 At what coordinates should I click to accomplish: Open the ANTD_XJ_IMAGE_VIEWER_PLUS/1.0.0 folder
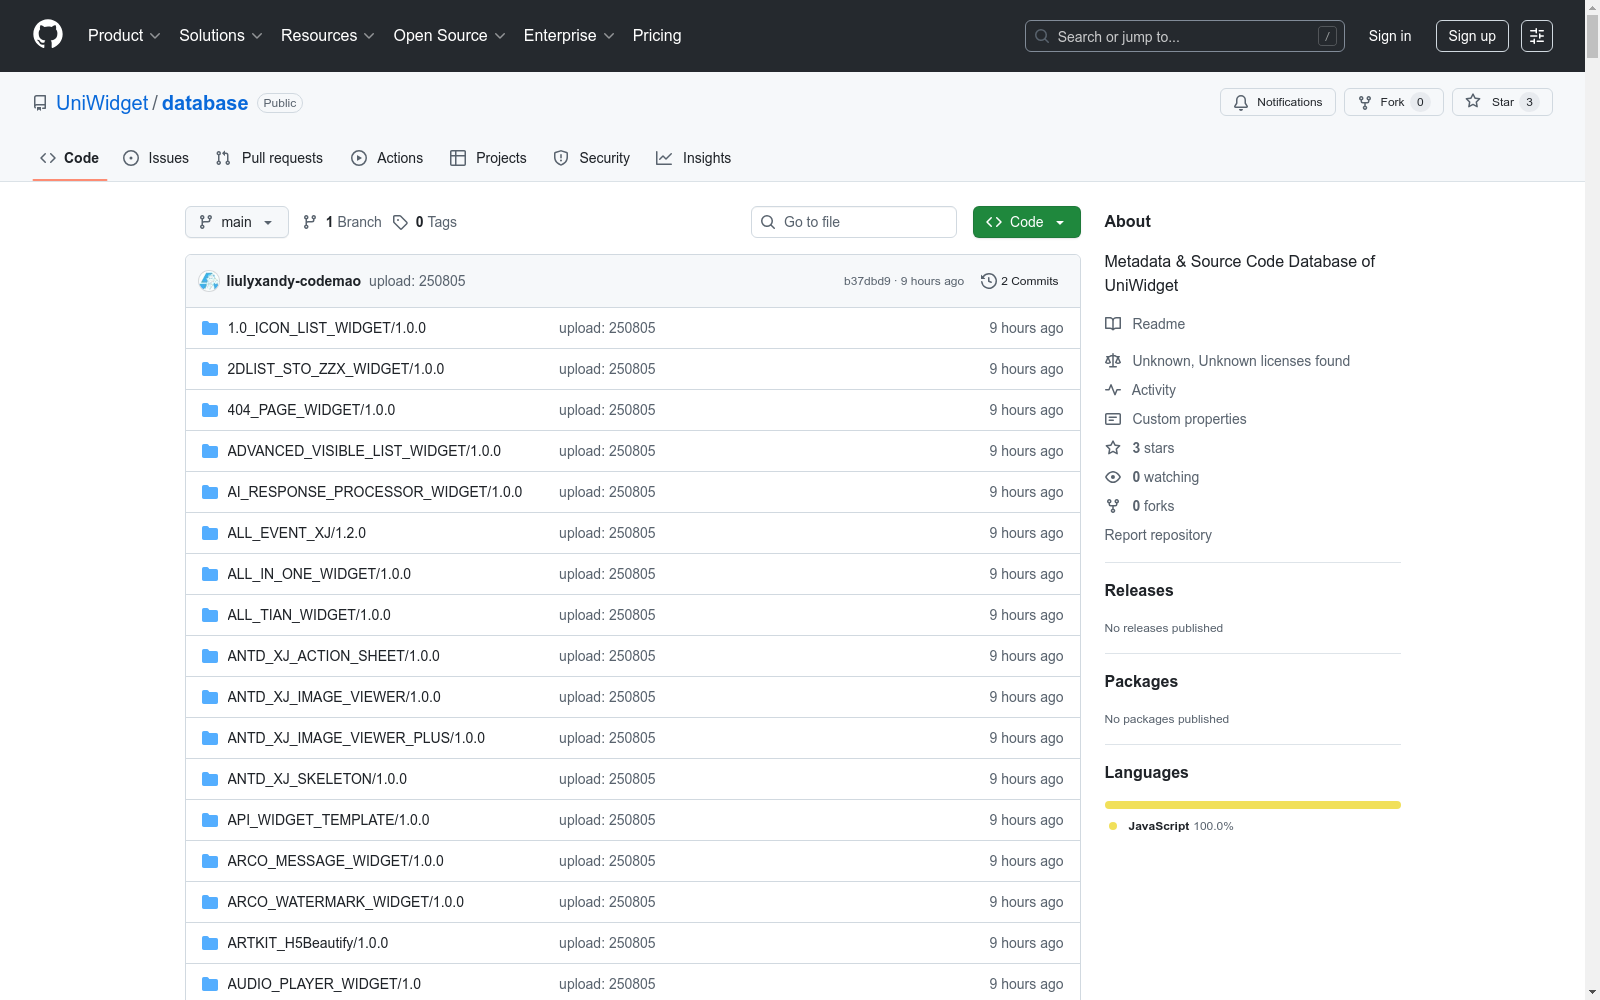[x=356, y=738]
